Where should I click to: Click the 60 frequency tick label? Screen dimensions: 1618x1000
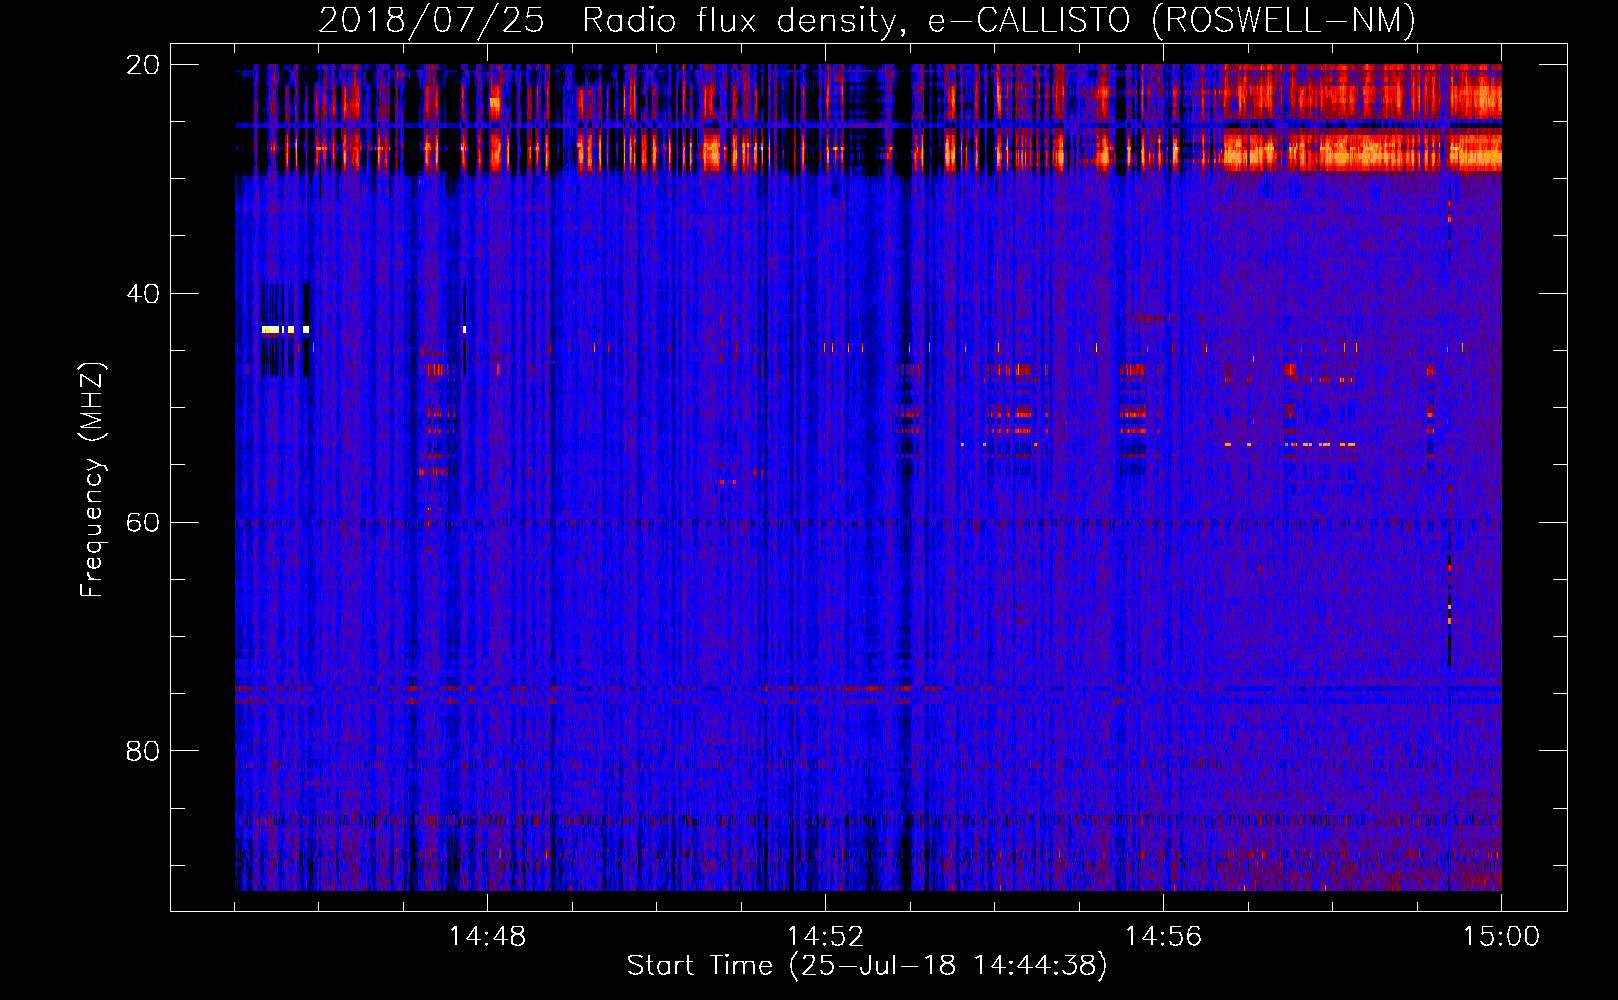142,523
